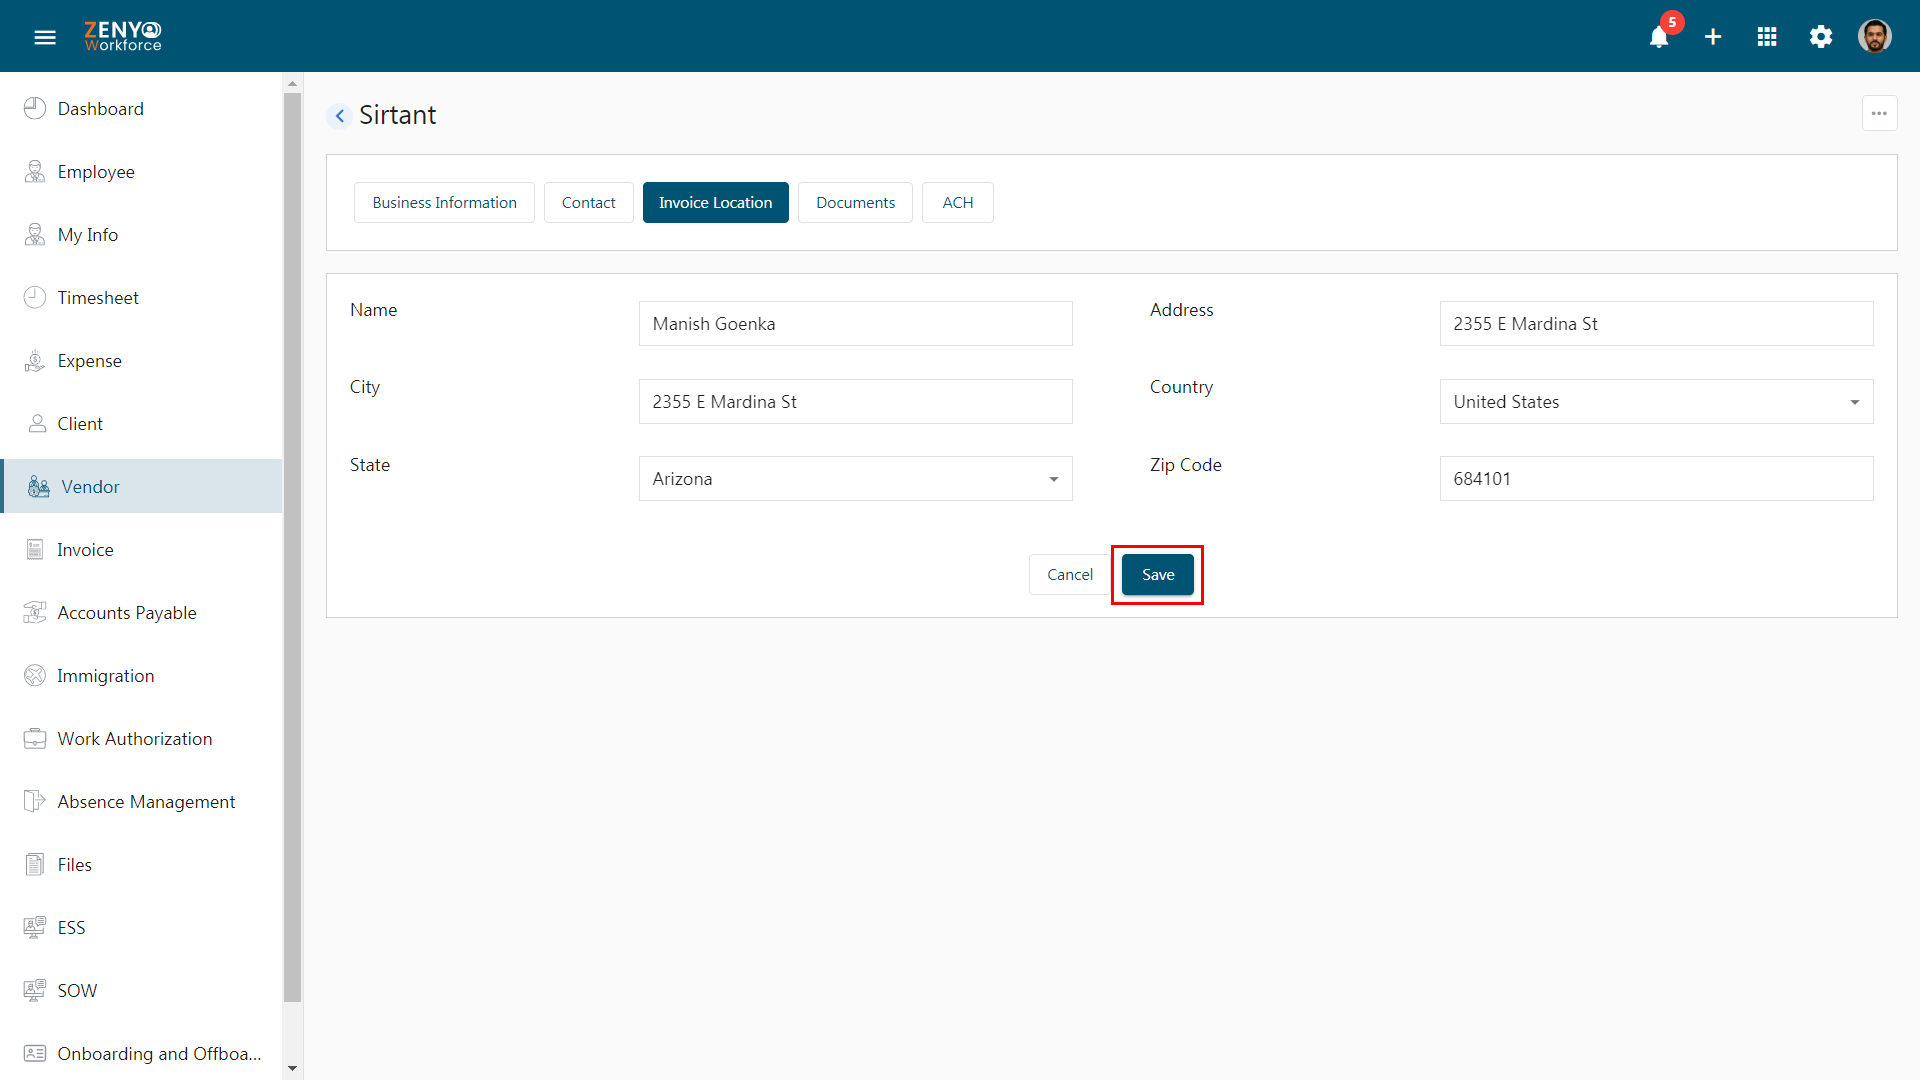Click the Employee sidebar icon

(34, 170)
